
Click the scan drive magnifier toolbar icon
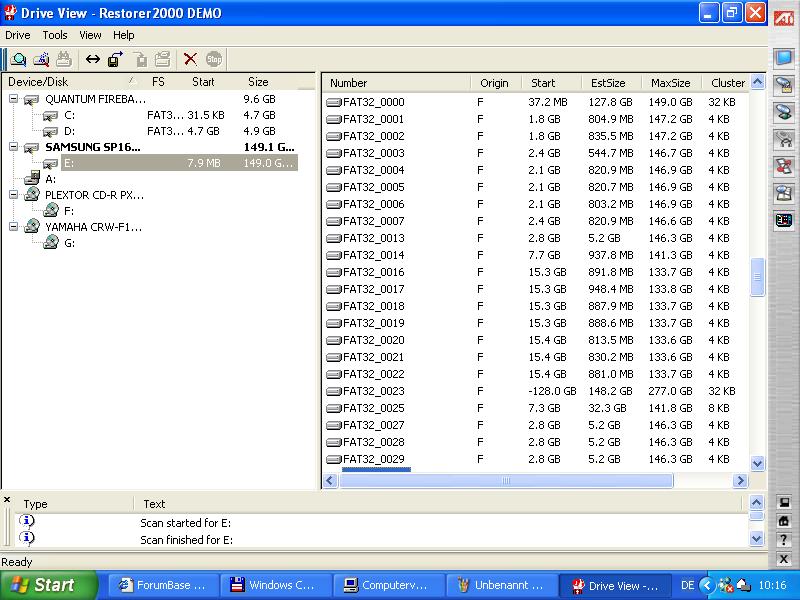pos(18,60)
